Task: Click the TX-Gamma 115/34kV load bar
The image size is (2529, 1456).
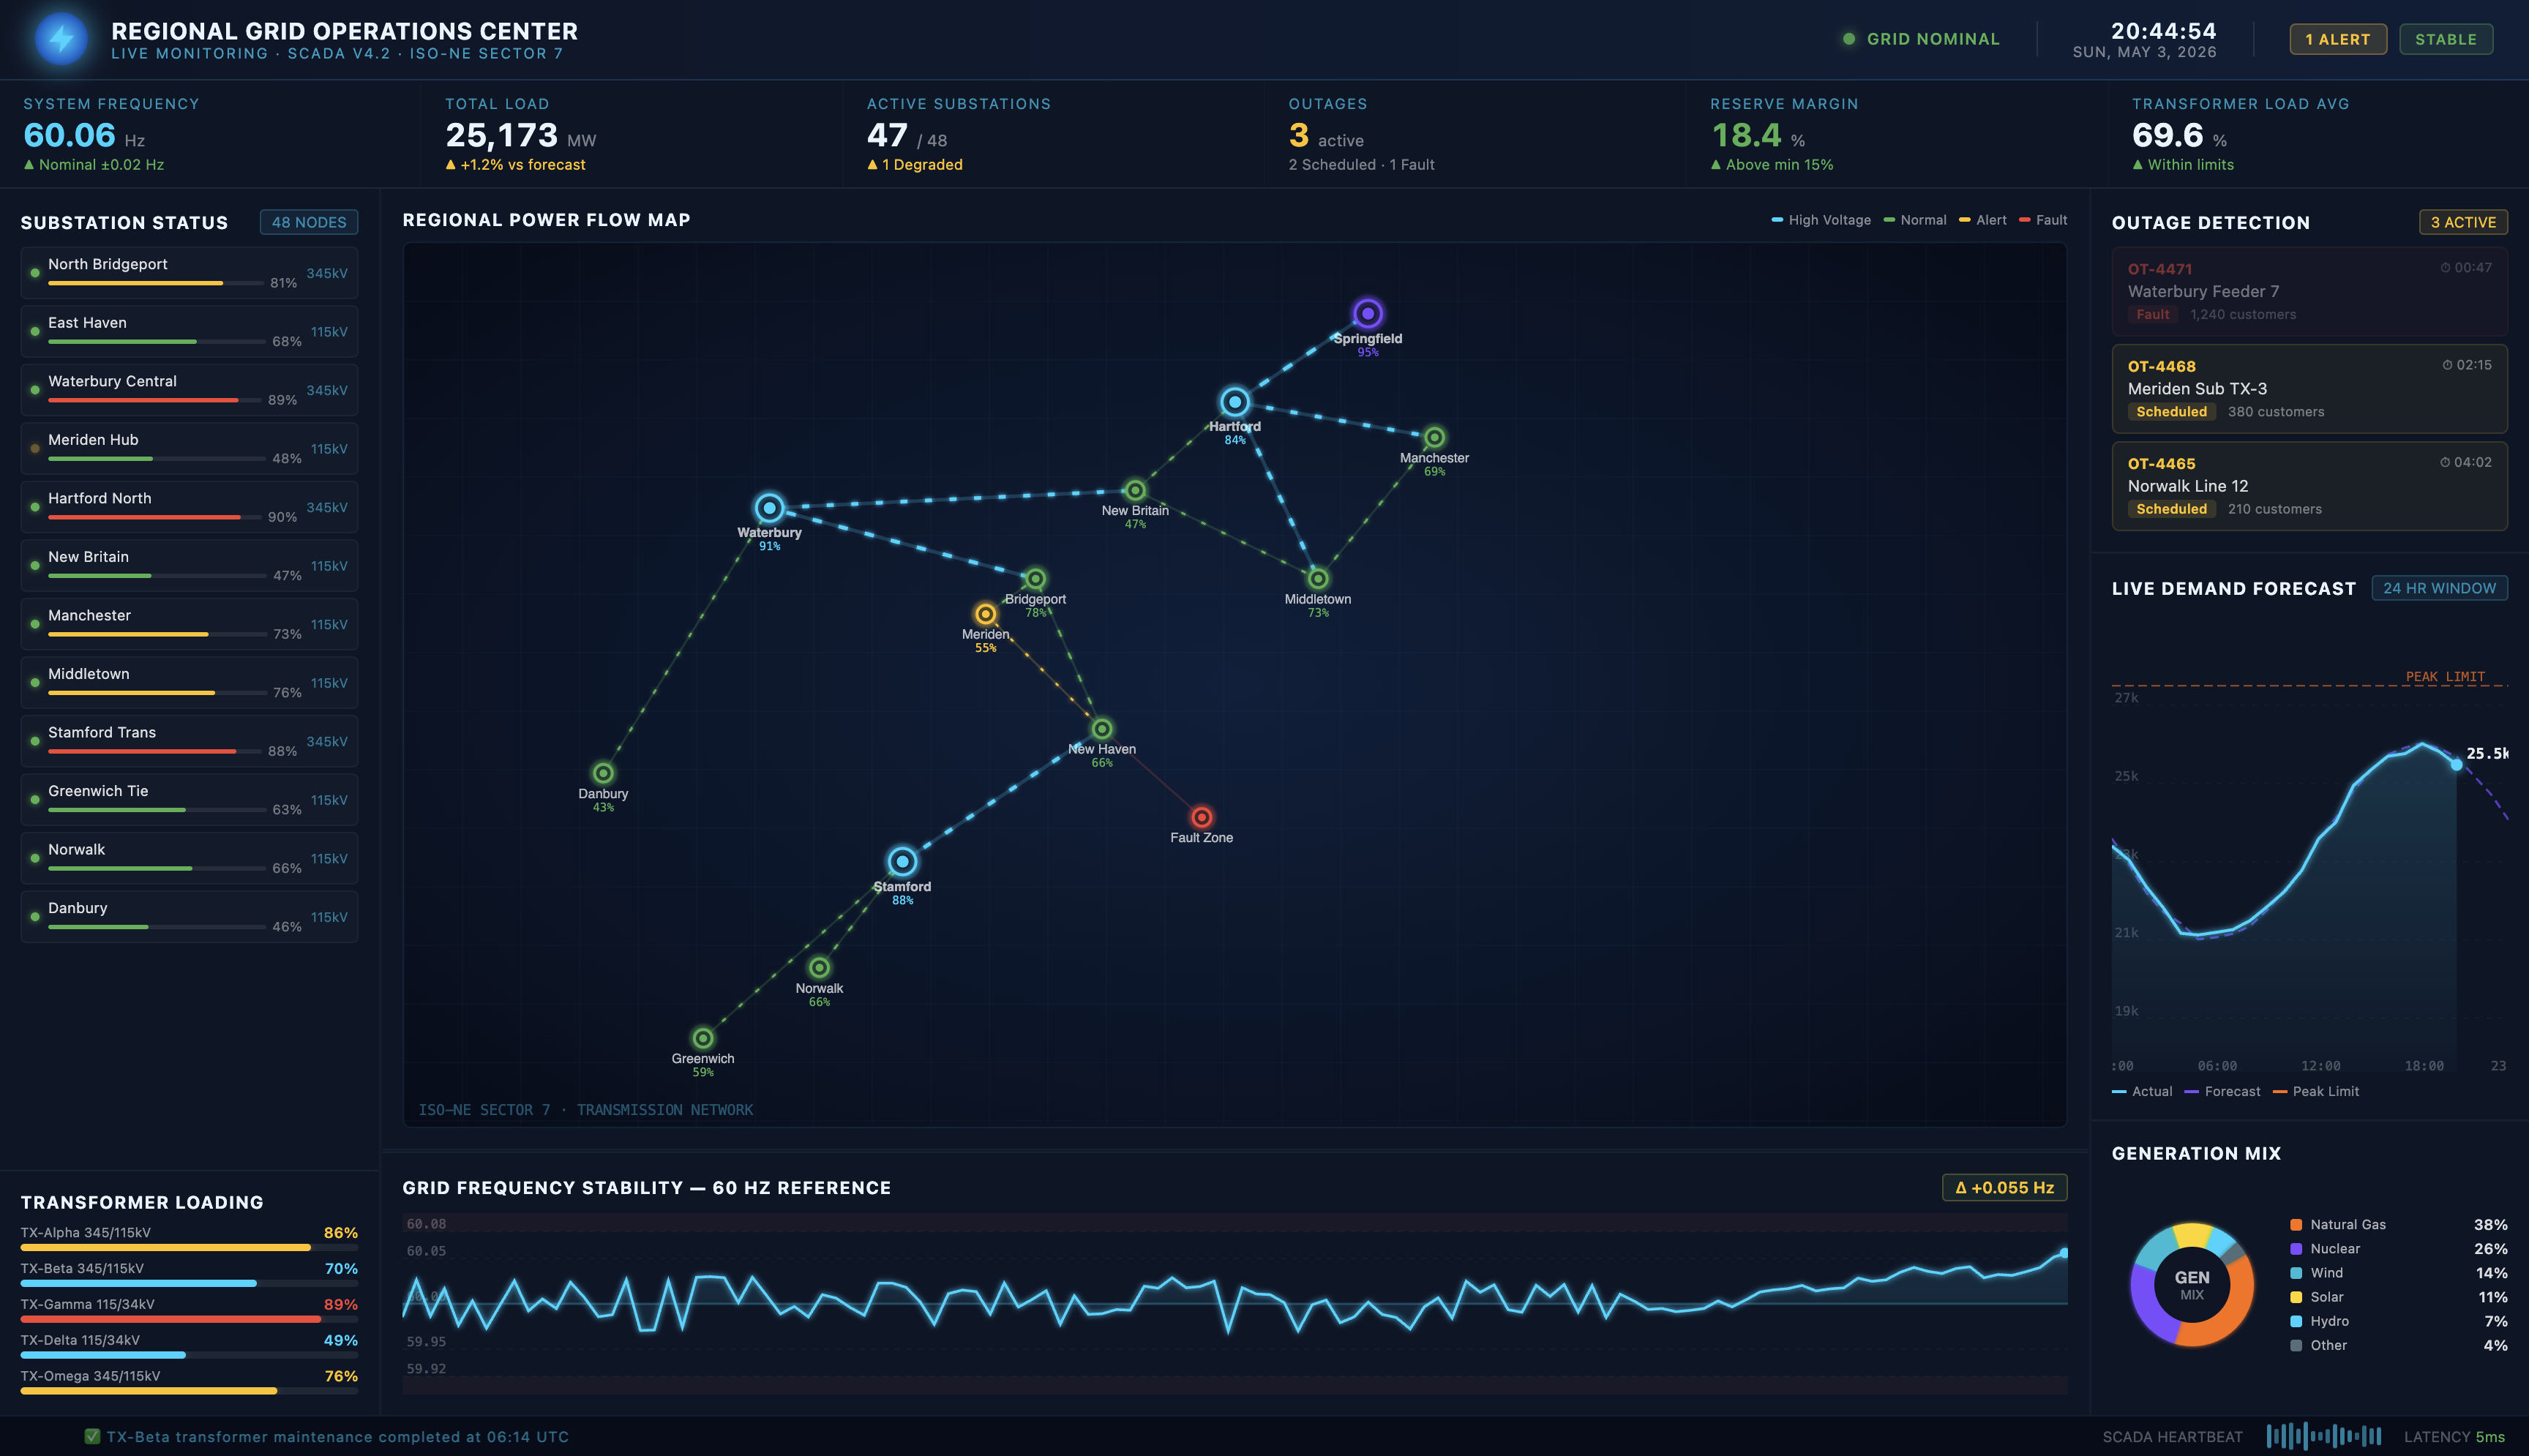Action: [x=189, y=1319]
